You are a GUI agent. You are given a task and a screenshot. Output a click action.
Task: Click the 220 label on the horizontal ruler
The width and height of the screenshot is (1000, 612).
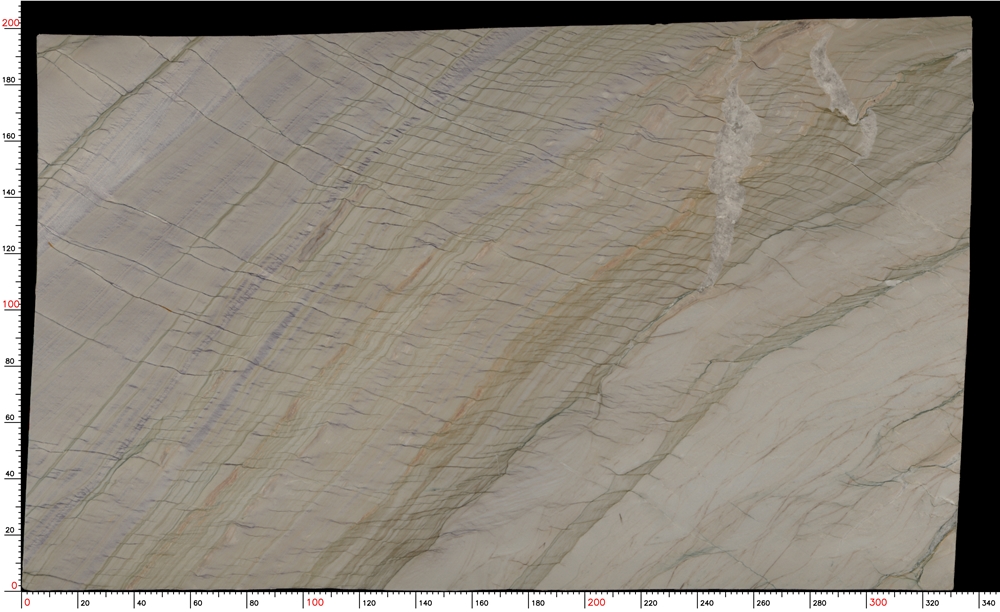[650, 603]
